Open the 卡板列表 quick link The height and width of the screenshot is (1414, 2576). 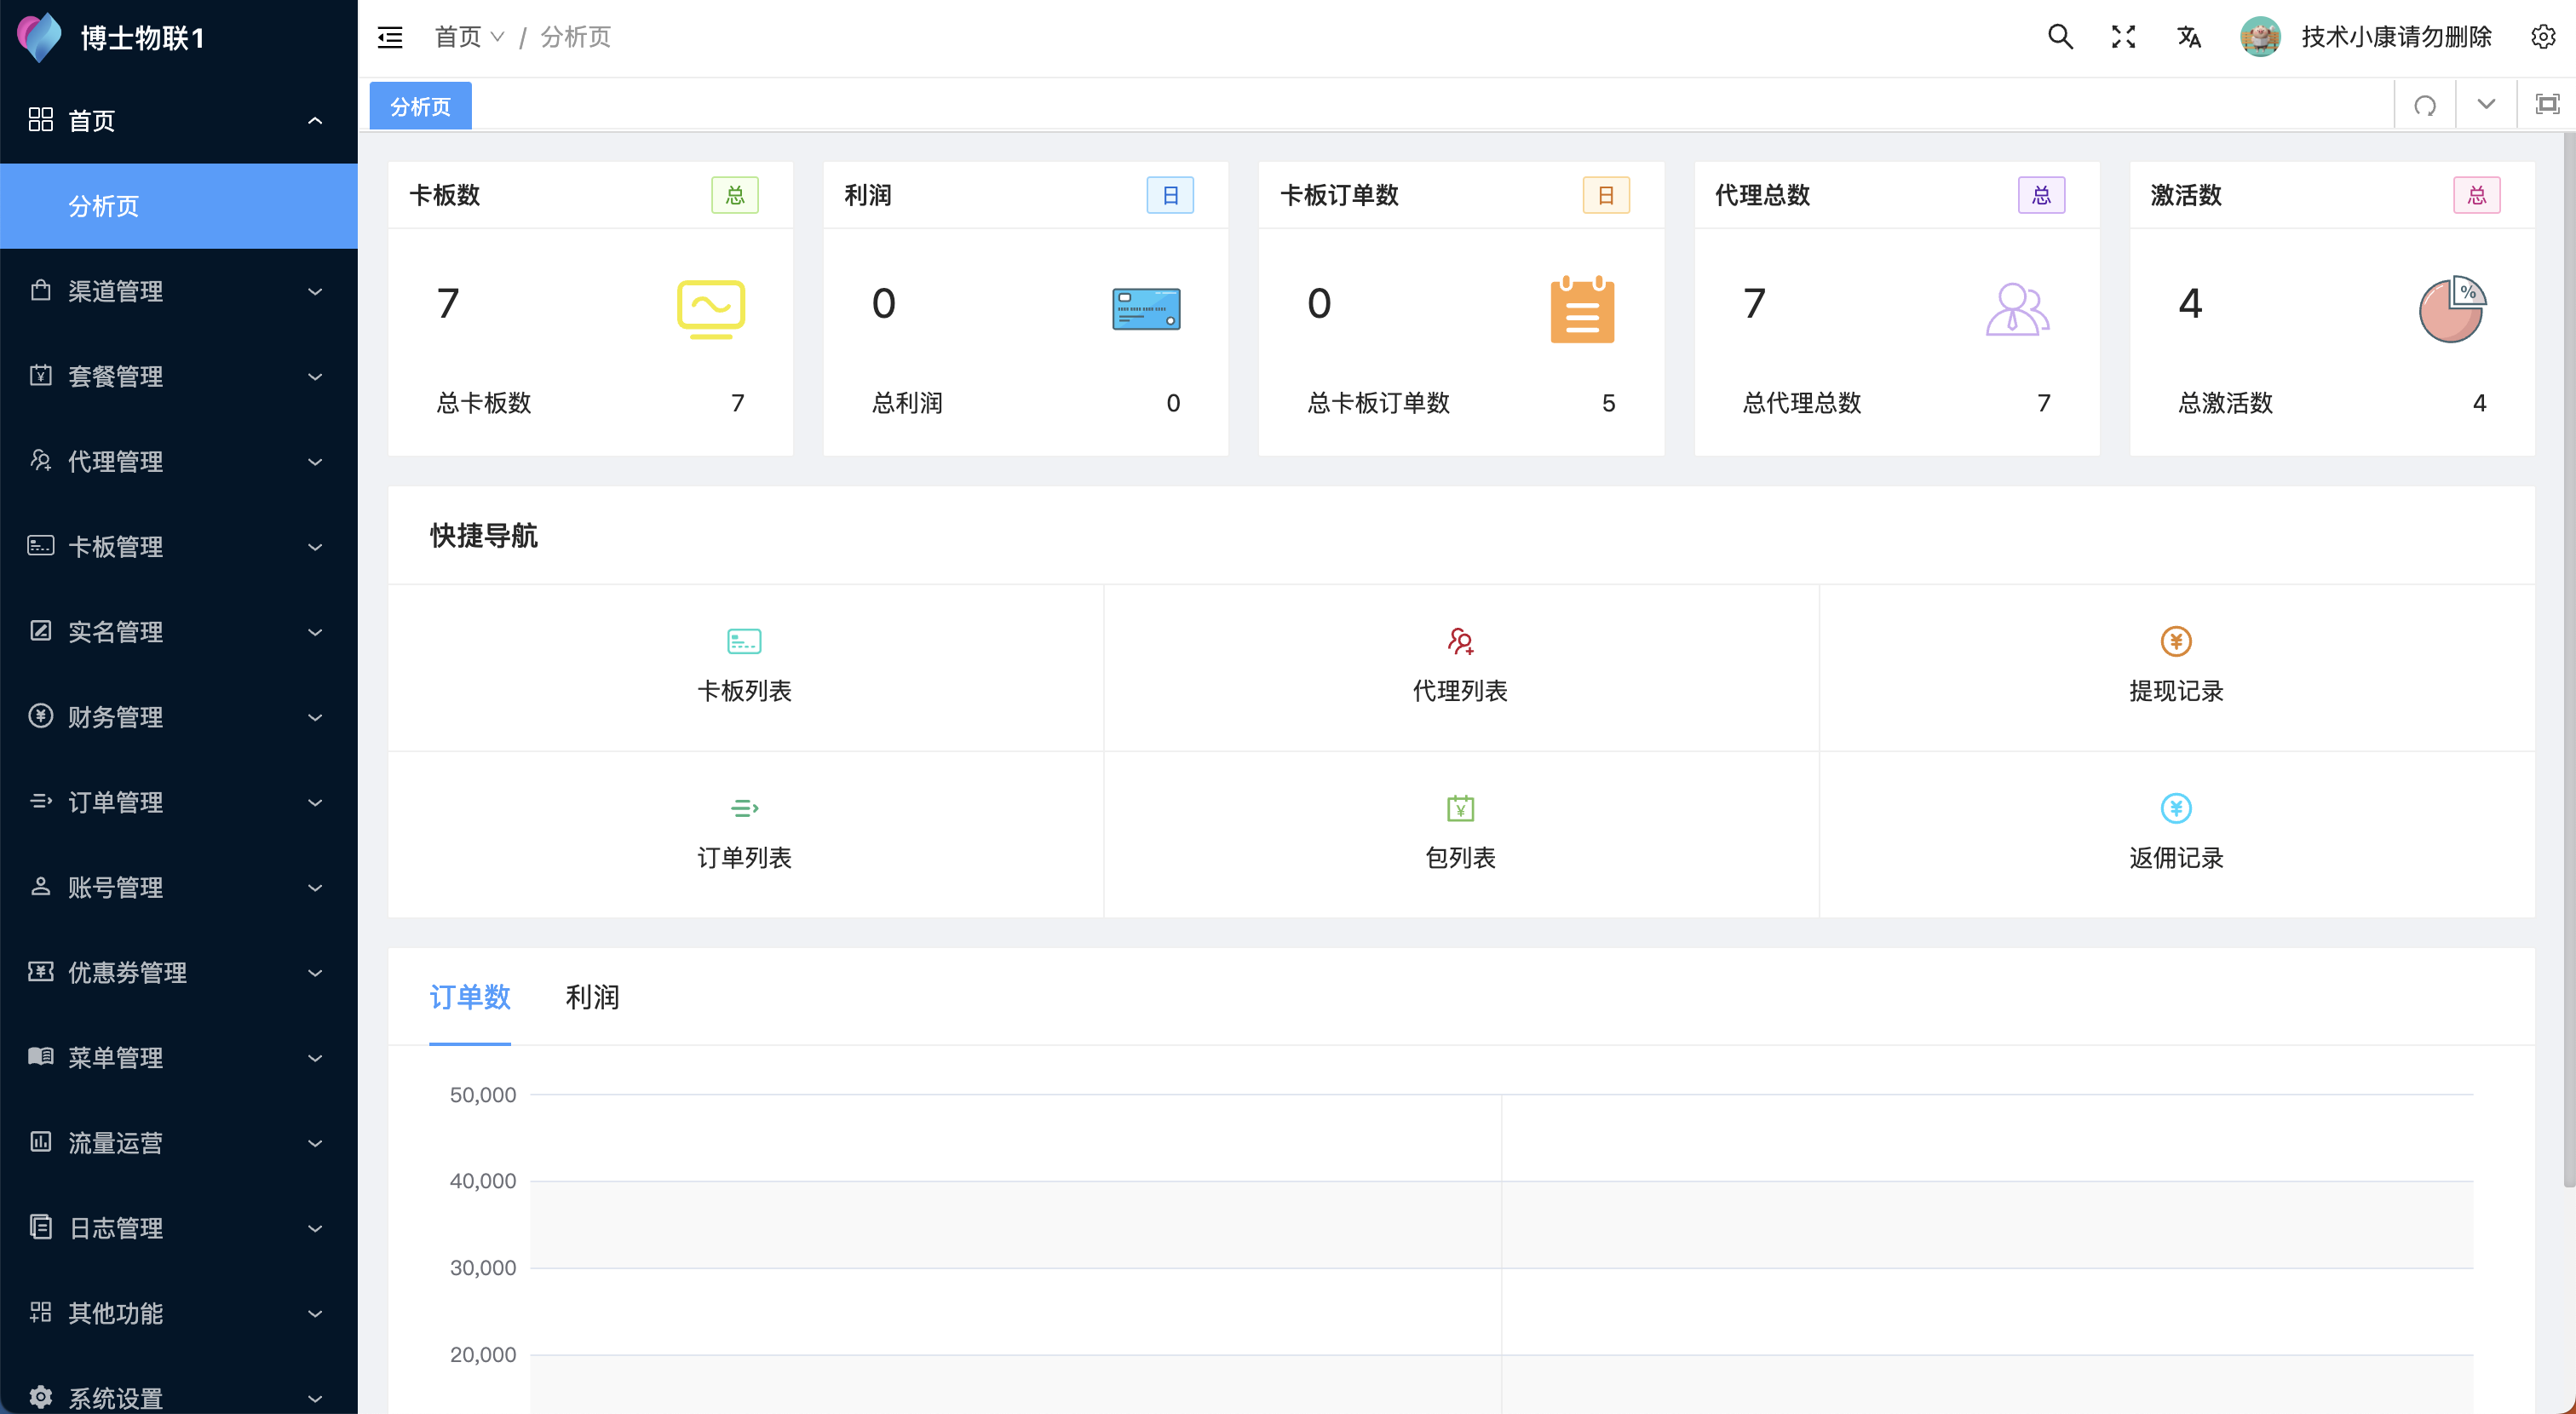(x=745, y=668)
